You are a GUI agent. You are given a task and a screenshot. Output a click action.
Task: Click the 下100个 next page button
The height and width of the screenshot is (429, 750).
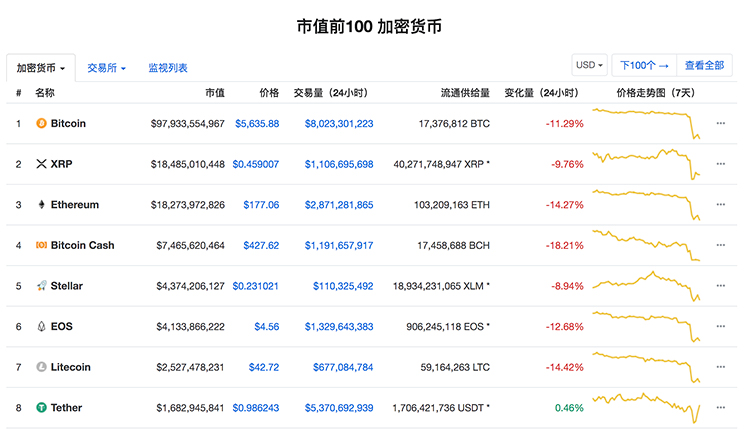[644, 66]
